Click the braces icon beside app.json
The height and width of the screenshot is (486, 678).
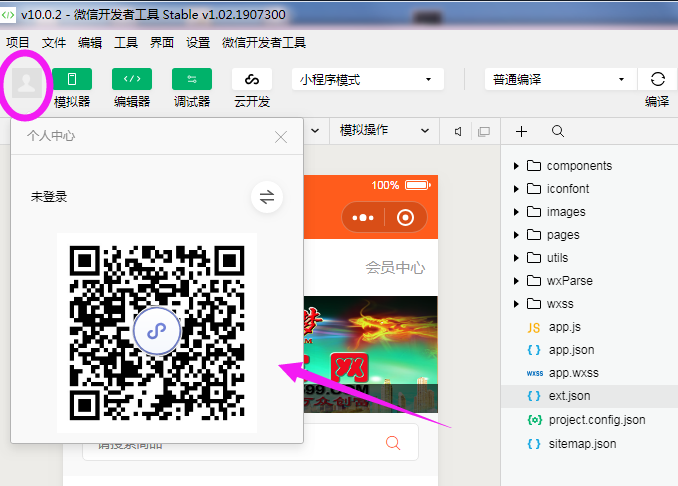(x=534, y=350)
